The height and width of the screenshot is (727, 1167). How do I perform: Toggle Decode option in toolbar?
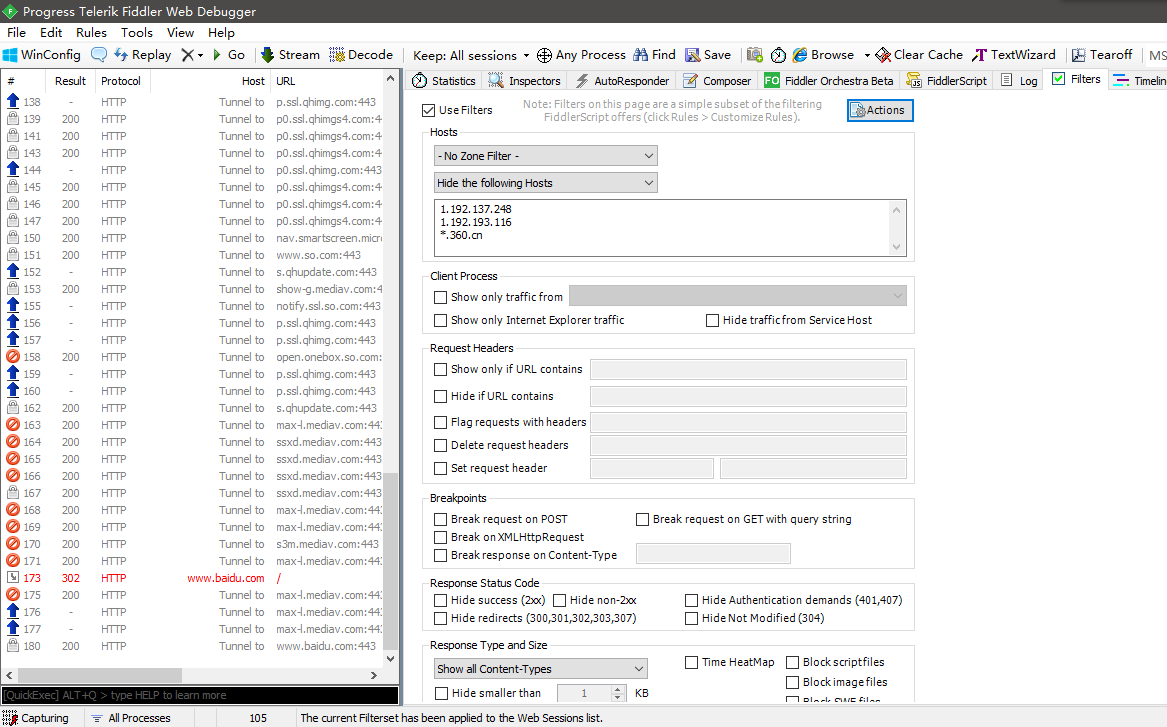point(361,54)
